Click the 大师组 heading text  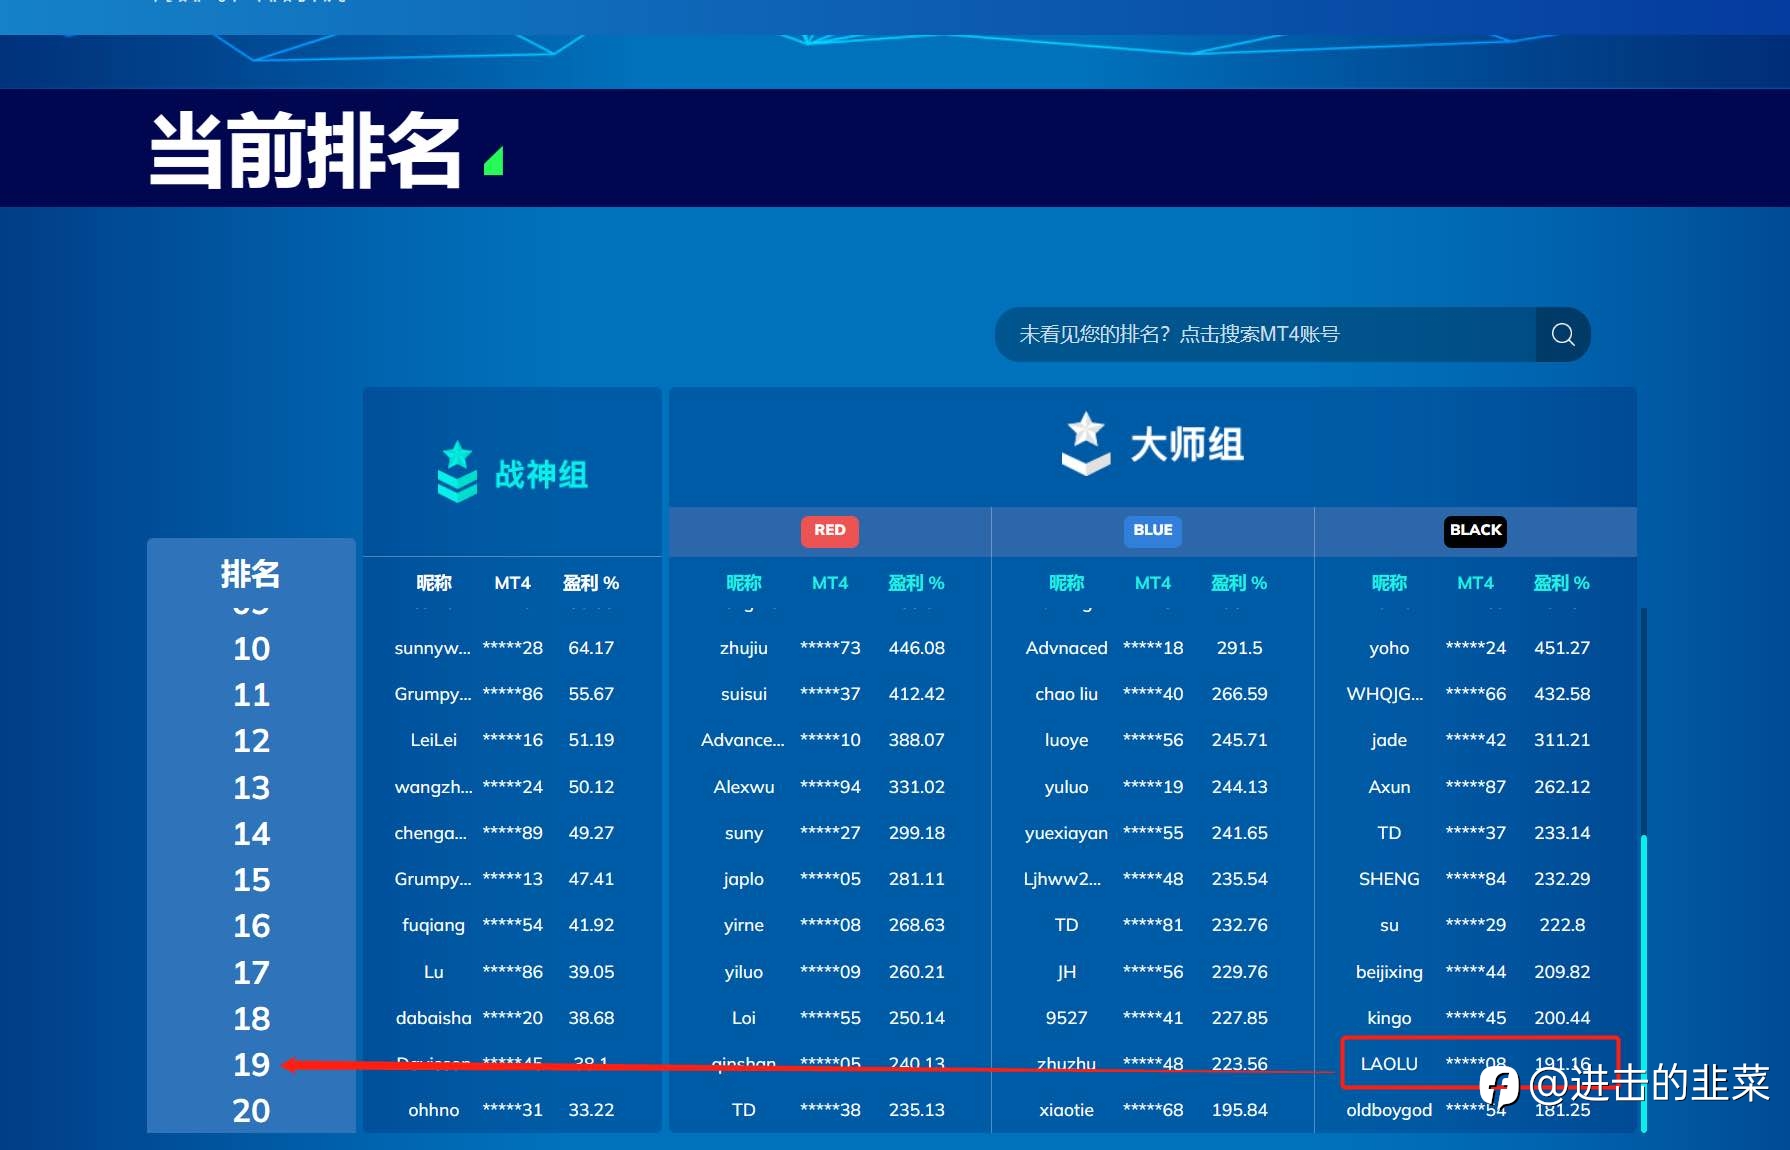tap(1187, 445)
